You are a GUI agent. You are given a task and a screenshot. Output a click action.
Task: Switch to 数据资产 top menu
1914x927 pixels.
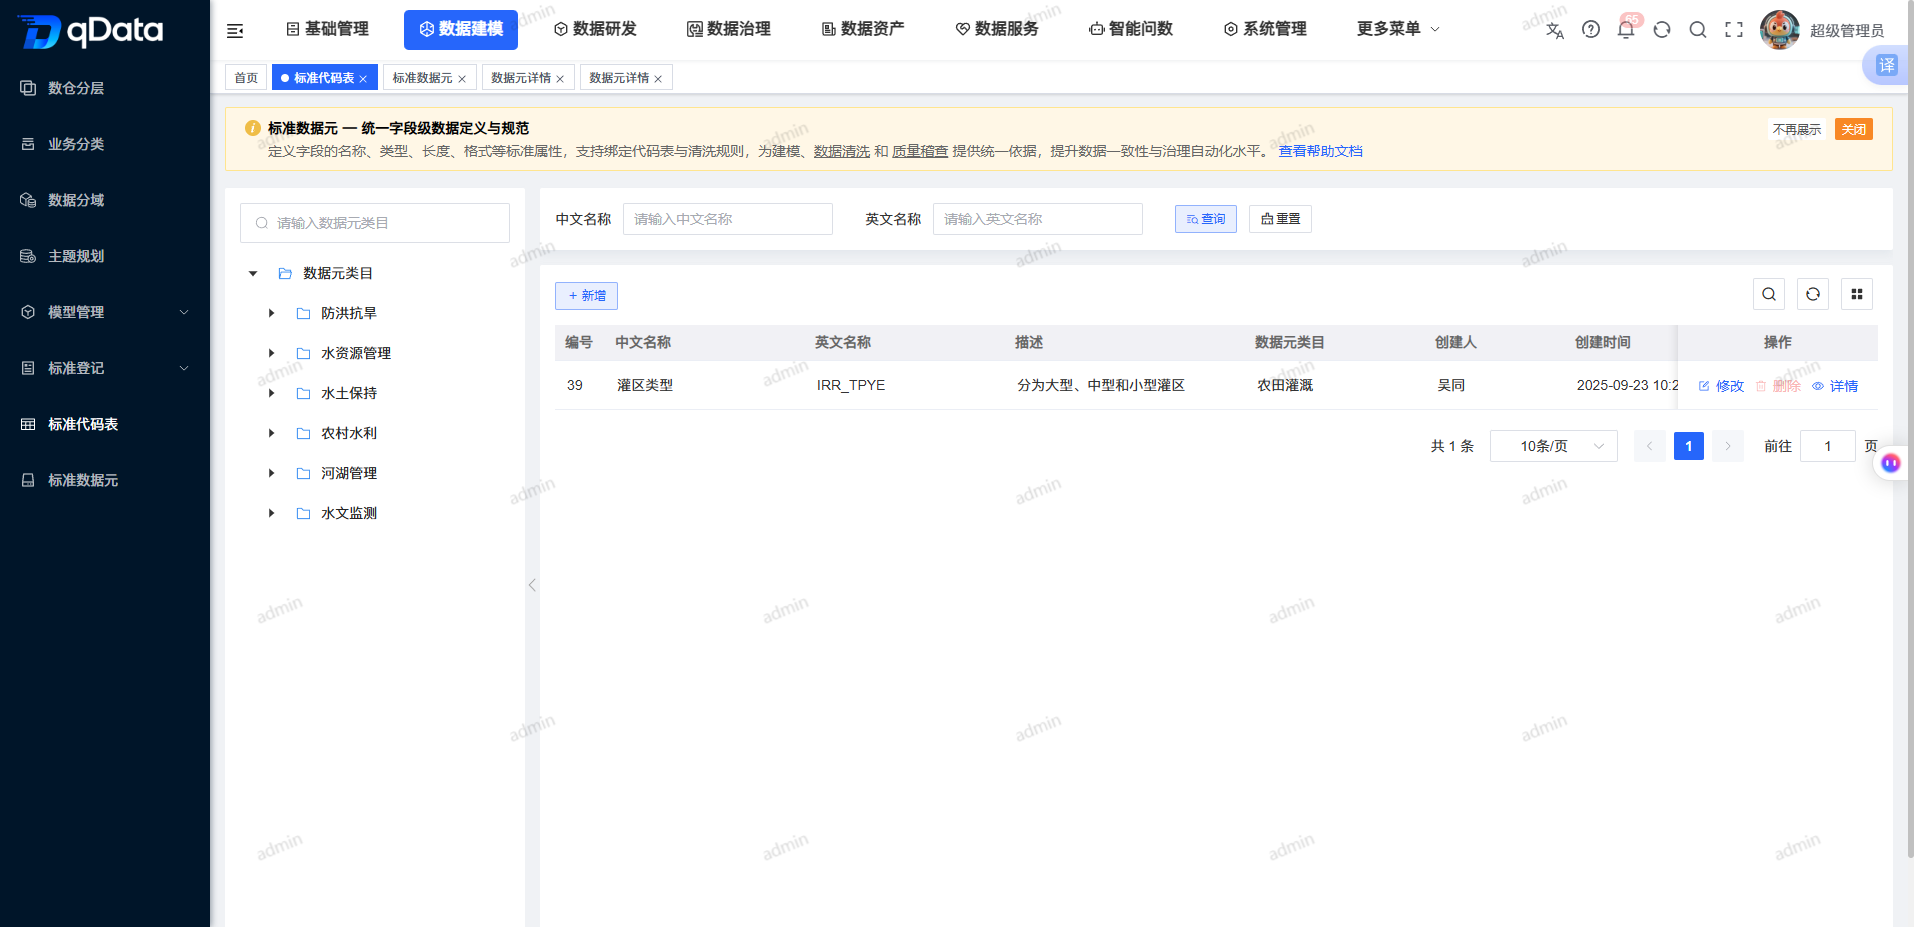coord(863,29)
